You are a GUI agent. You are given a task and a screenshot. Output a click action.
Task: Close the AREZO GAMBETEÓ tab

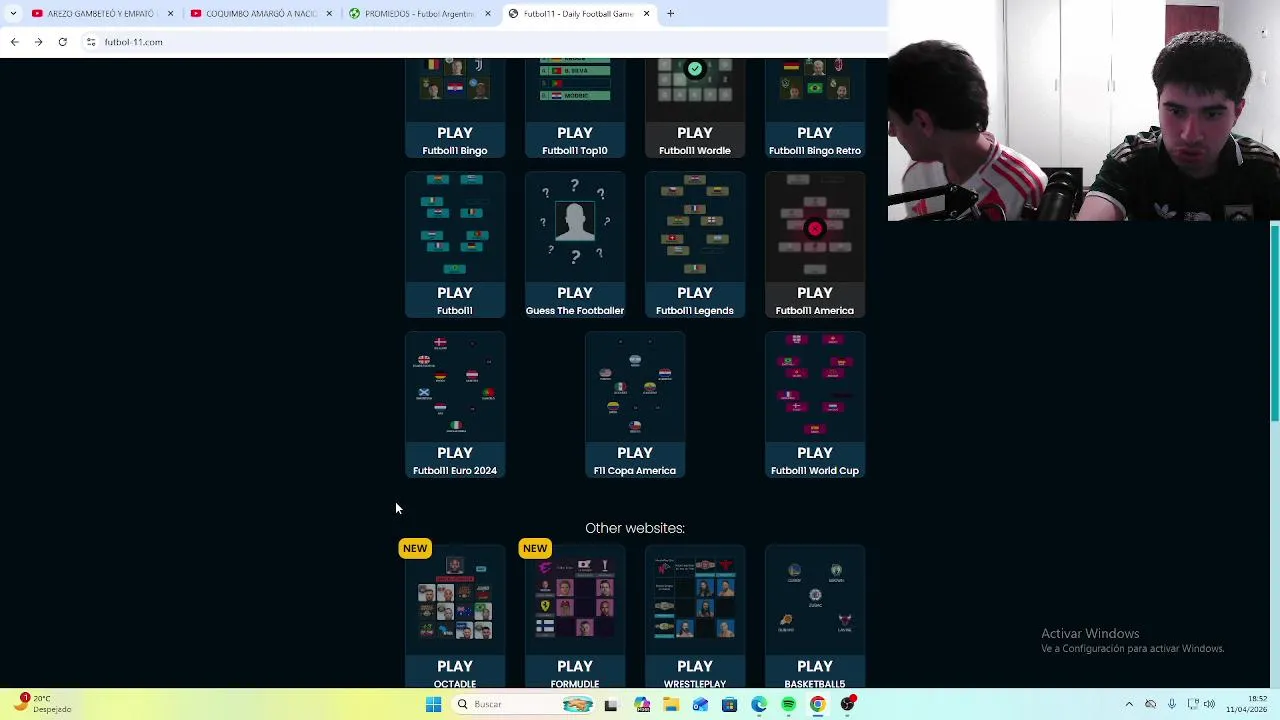(x=170, y=14)
